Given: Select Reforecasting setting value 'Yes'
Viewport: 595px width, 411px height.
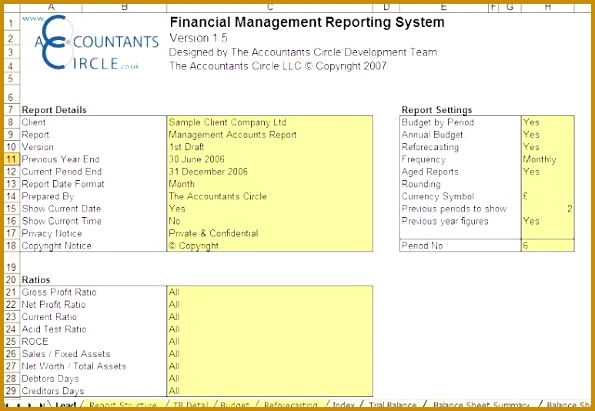Looking at the screenshot, I should click(x=548, y=147).
